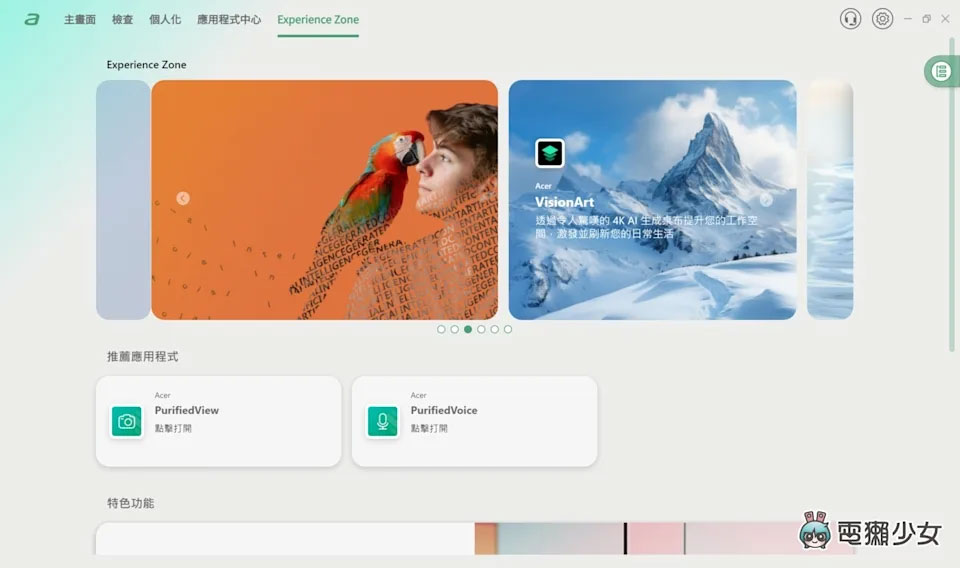The height and width of the screenshot is (568, 960).
Task: Open the 檢查 tab
Action: point(122,19)
